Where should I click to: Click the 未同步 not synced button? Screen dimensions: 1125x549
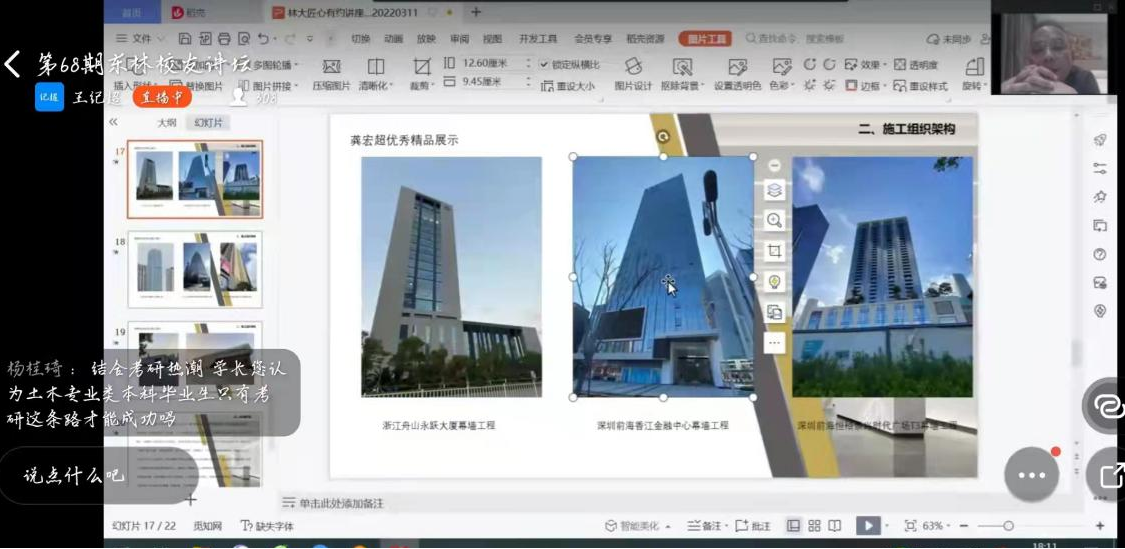point(949,39)
